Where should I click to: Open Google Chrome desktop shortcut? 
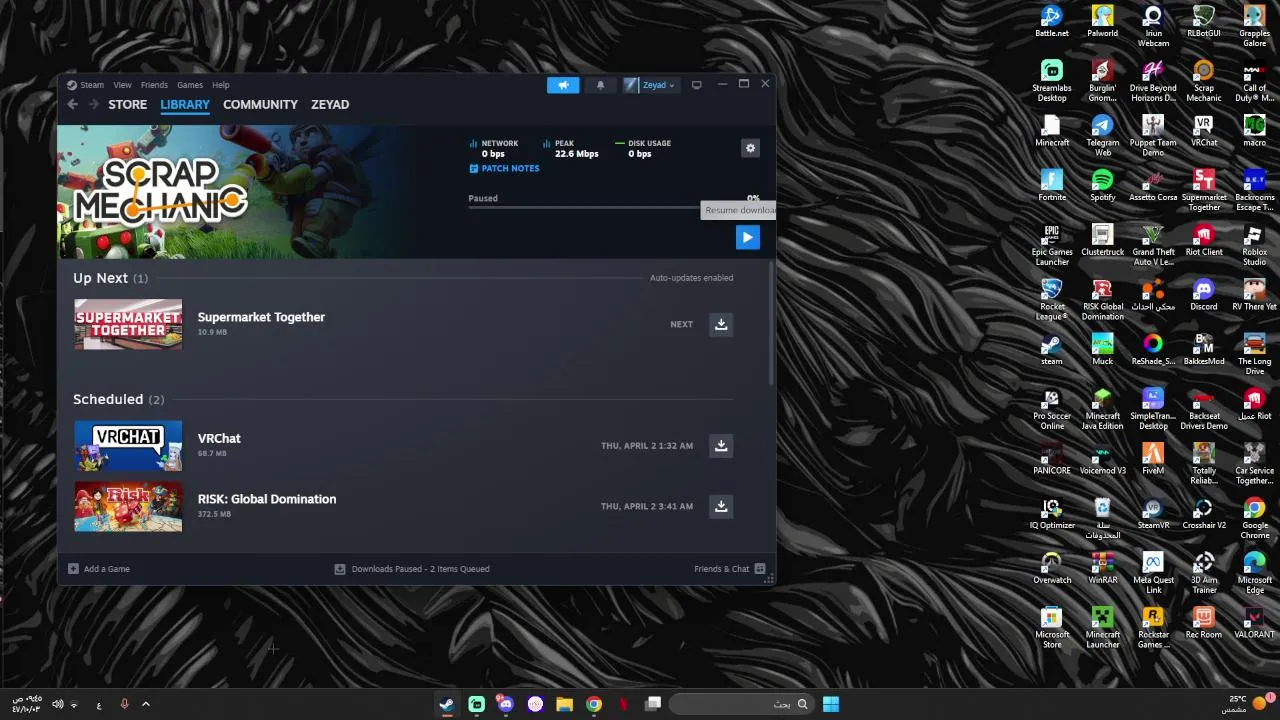tap(1254, 518)
